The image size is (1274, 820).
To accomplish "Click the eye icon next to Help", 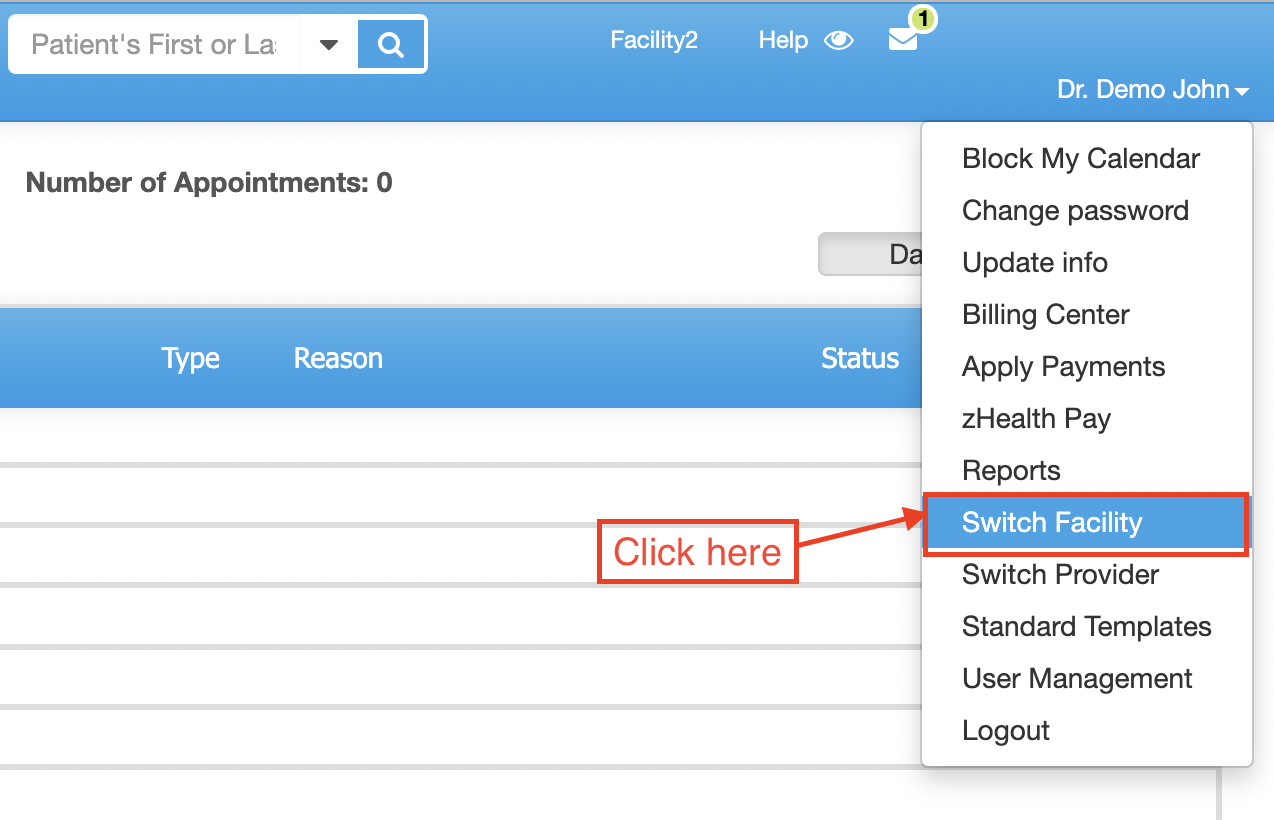I will (x=839, y=41).
